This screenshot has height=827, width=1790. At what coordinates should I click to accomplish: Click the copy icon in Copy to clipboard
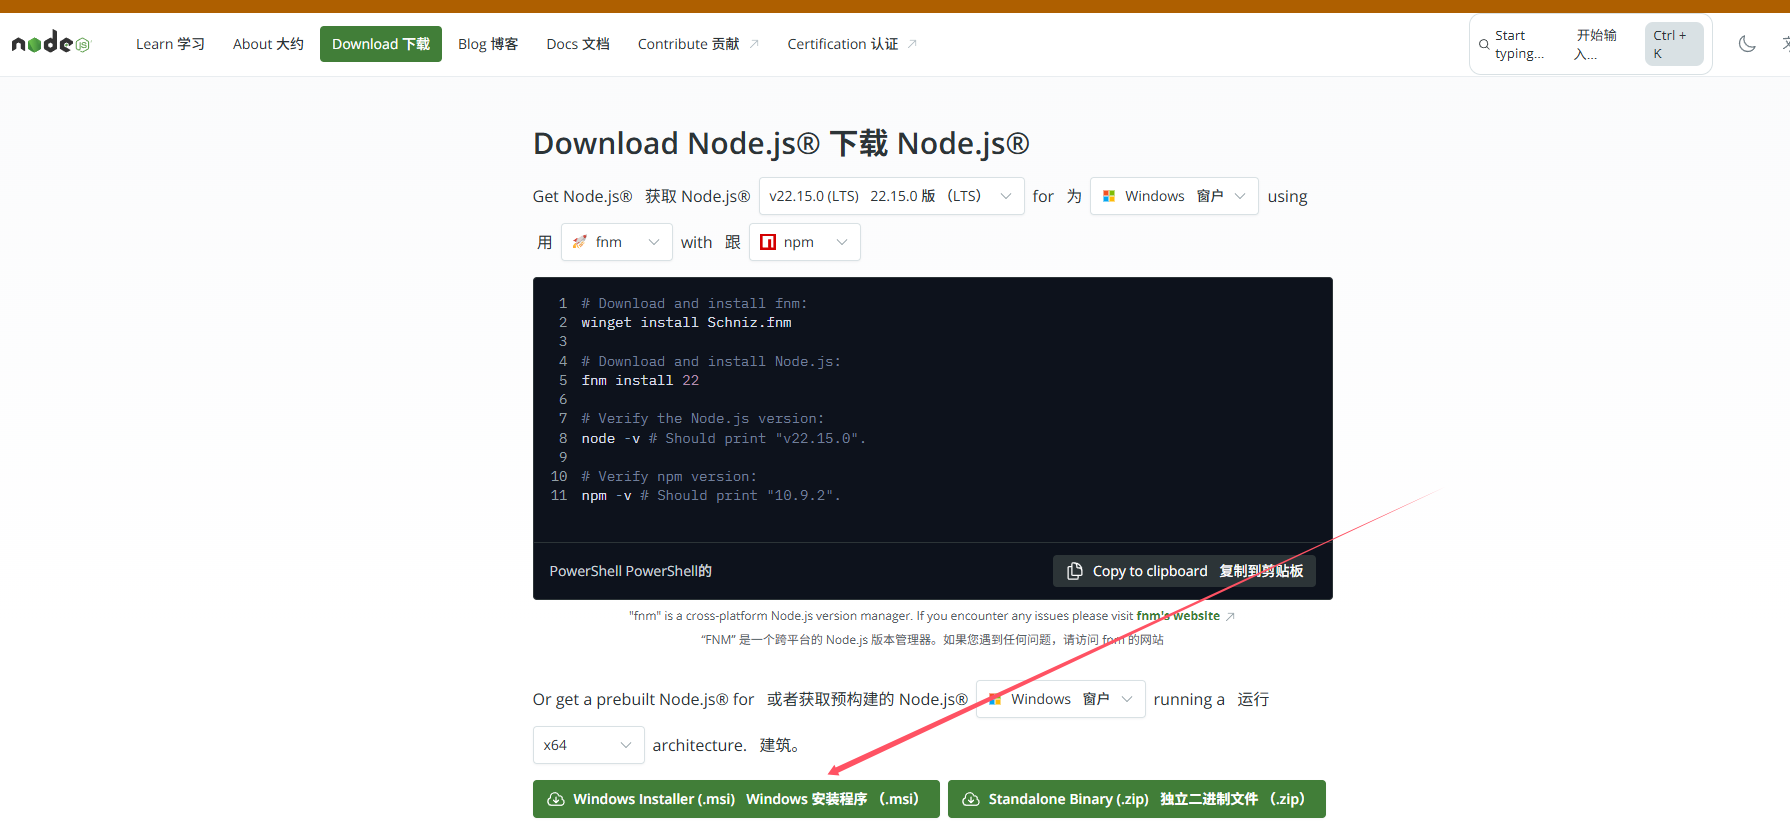pos(1075,571)
